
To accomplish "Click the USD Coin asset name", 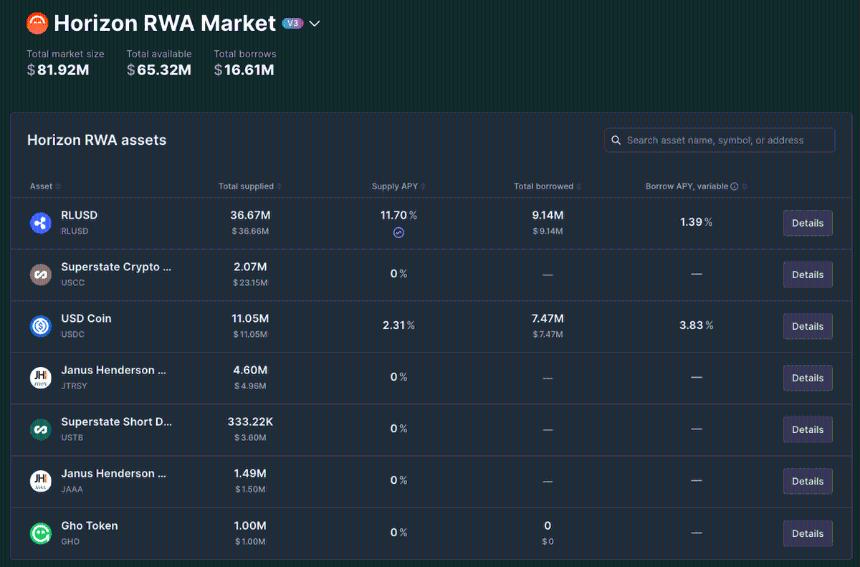I will click(x=86, y=319).
